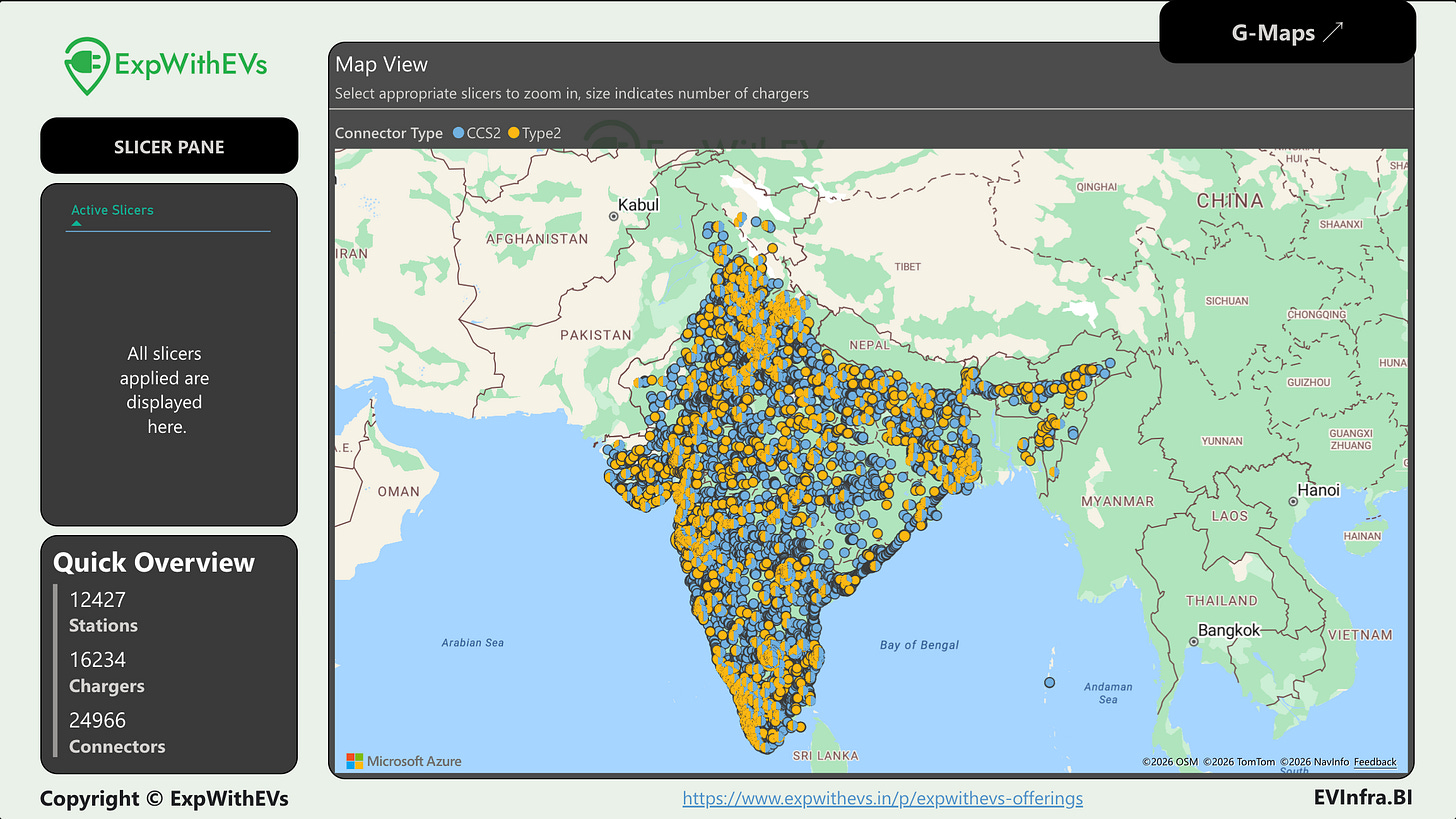Open the map Feedback link
This screenshot has width=1456, height=819.
[1375, 762]
